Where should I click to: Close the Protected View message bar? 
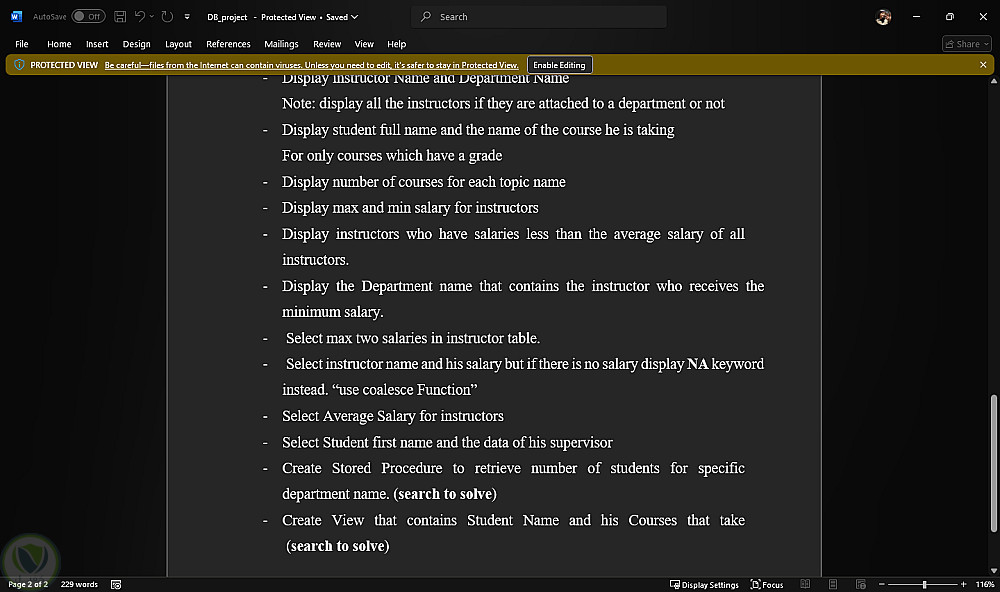(x=983, y=65)
